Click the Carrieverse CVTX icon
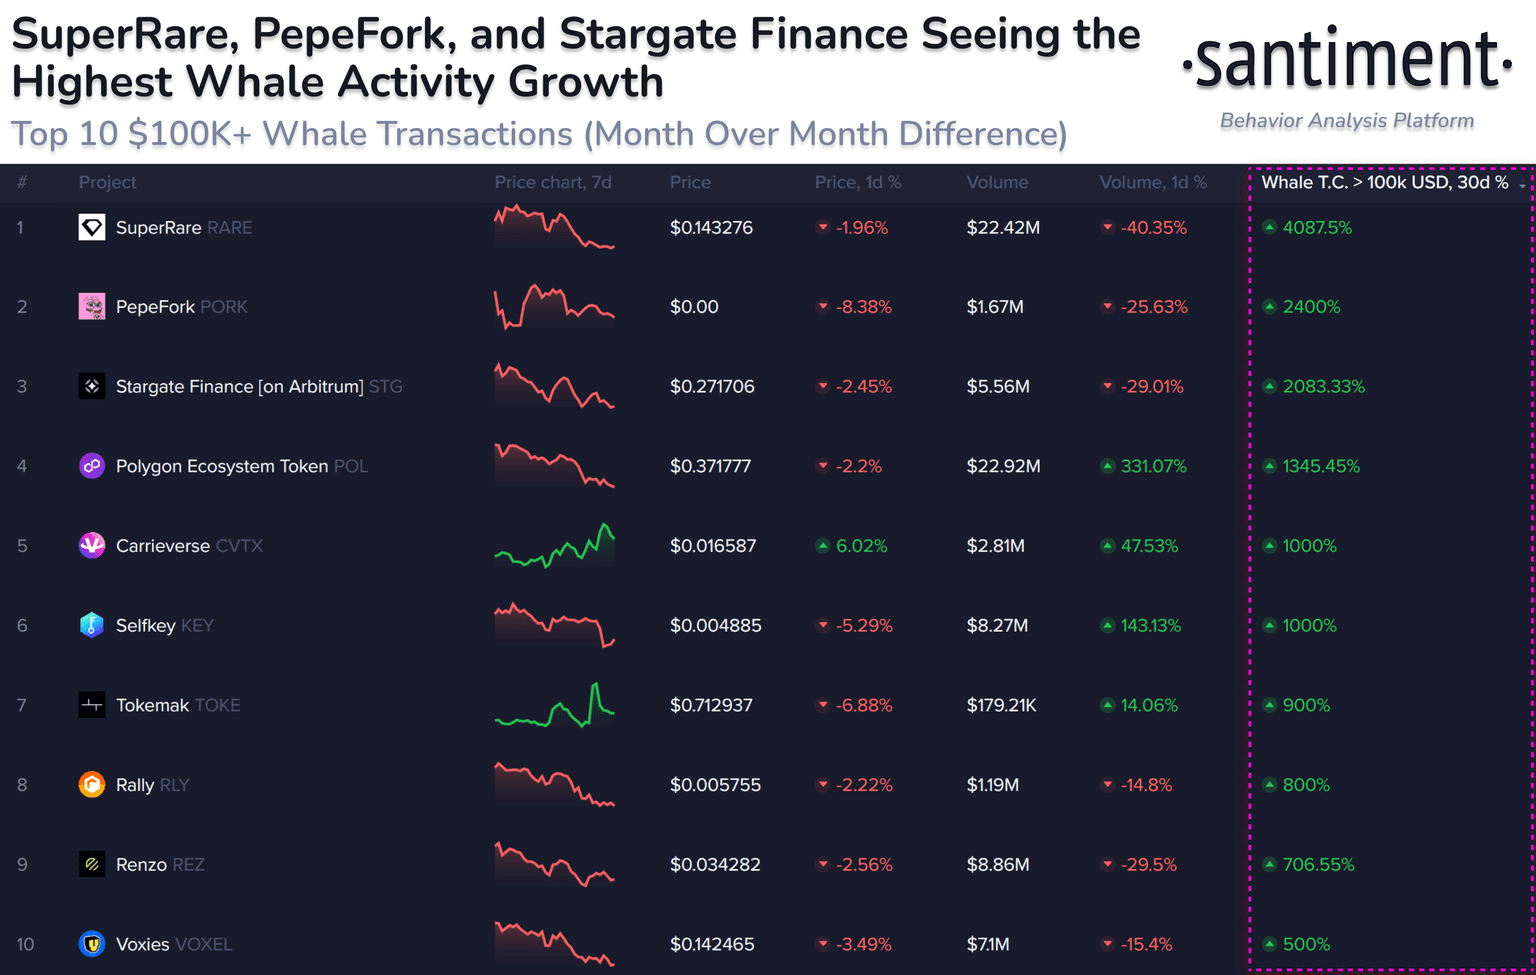 click(92, 546)
